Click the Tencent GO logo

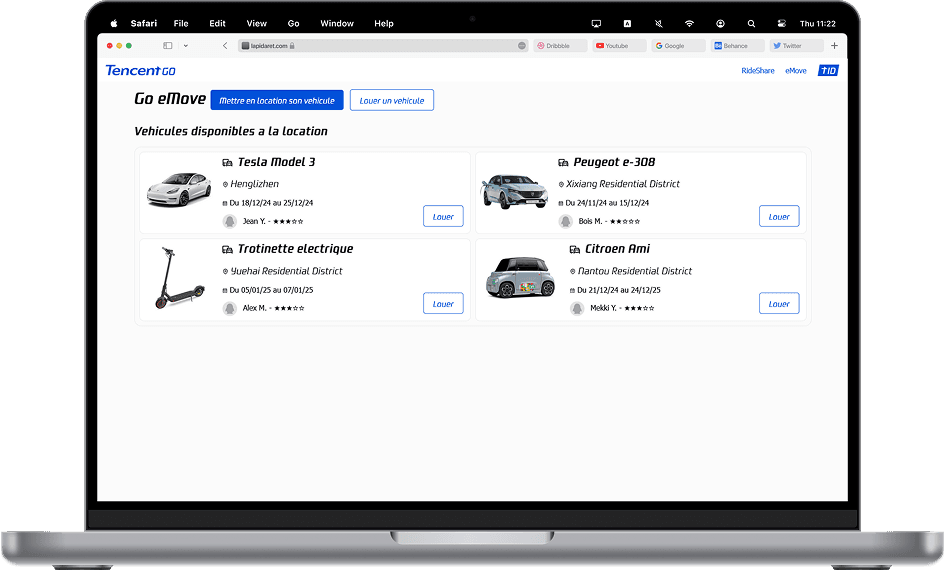[x=140, y=70]
